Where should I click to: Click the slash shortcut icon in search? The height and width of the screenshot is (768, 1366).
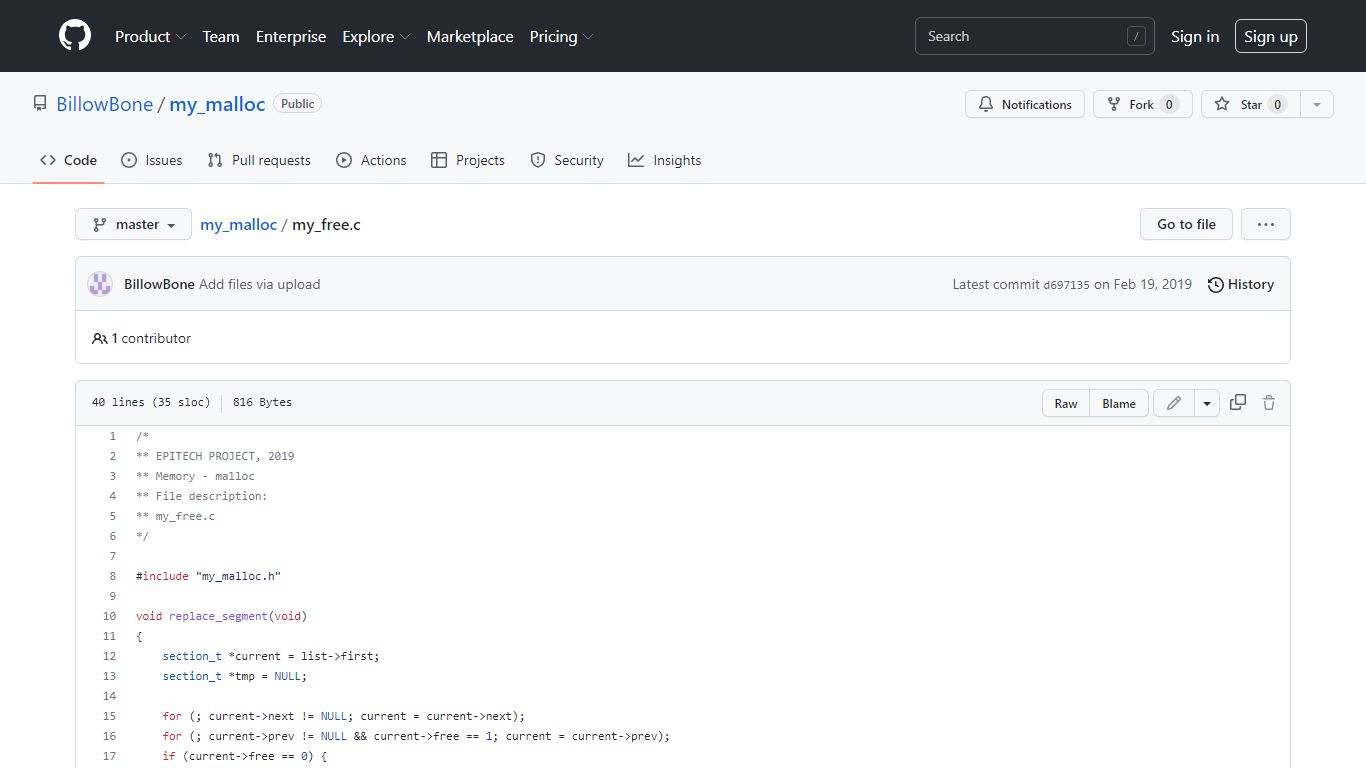tap(1136, 36)
